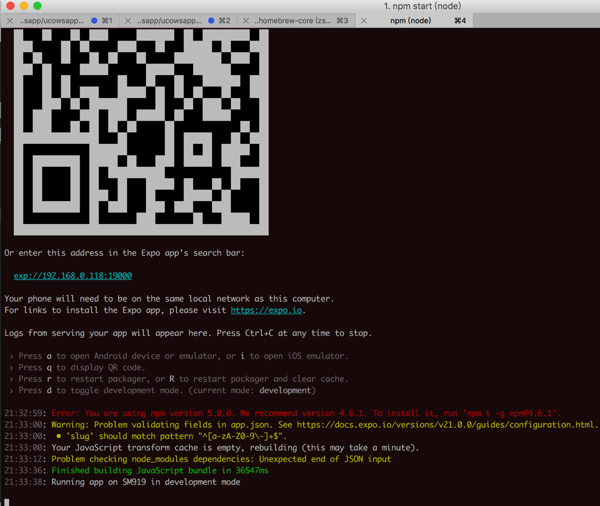Open the exp://192.168.0.118:19000 address link
The width and height of the screenshot is (600, 506).
point(73,276)
